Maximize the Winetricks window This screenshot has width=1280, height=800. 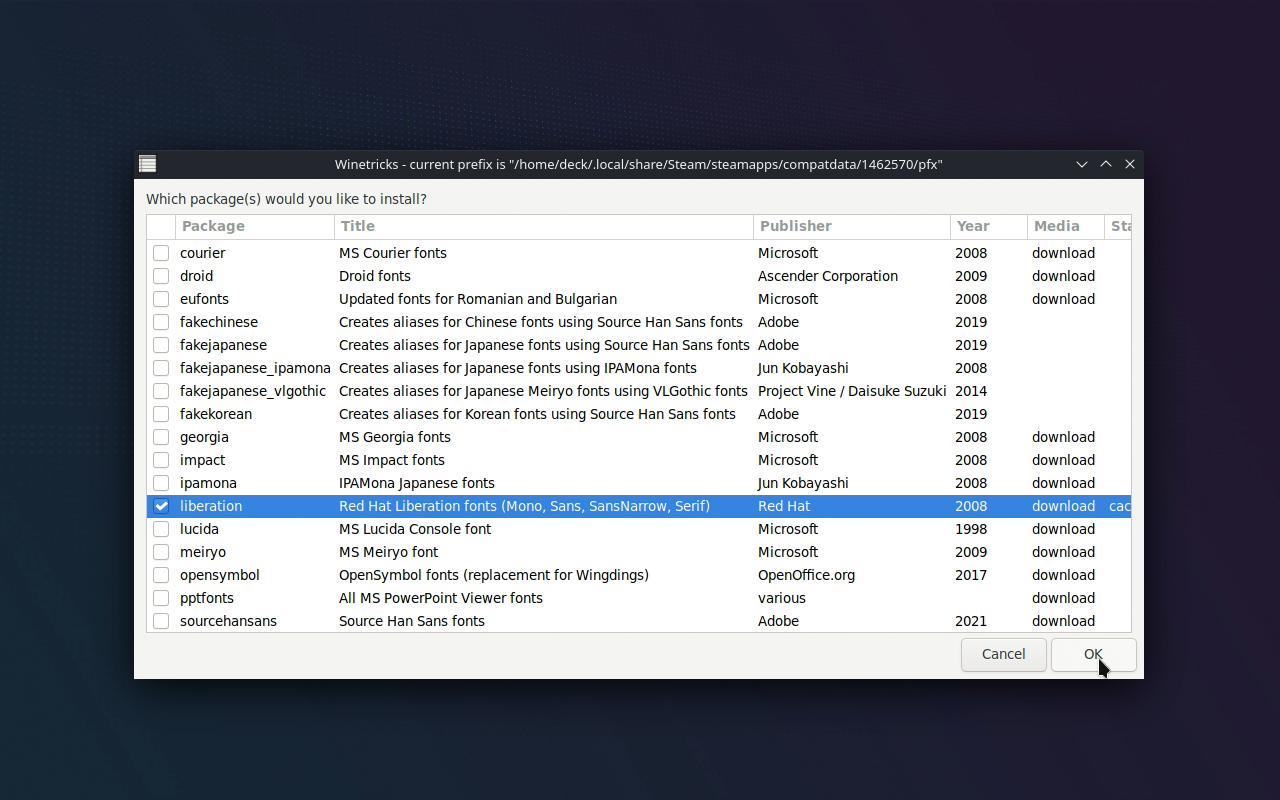[1105, 164]
